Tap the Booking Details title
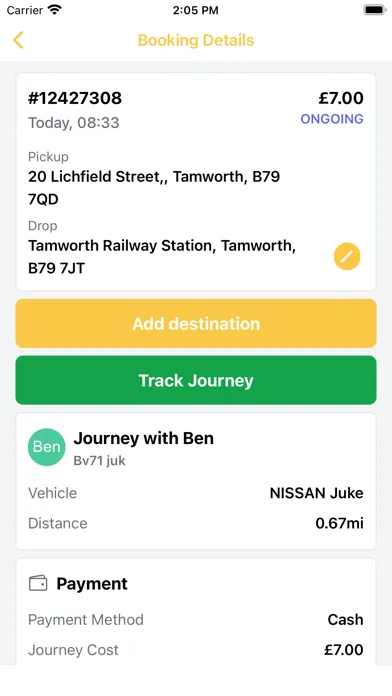The image size is (392, 696). [x=196, y=40]
